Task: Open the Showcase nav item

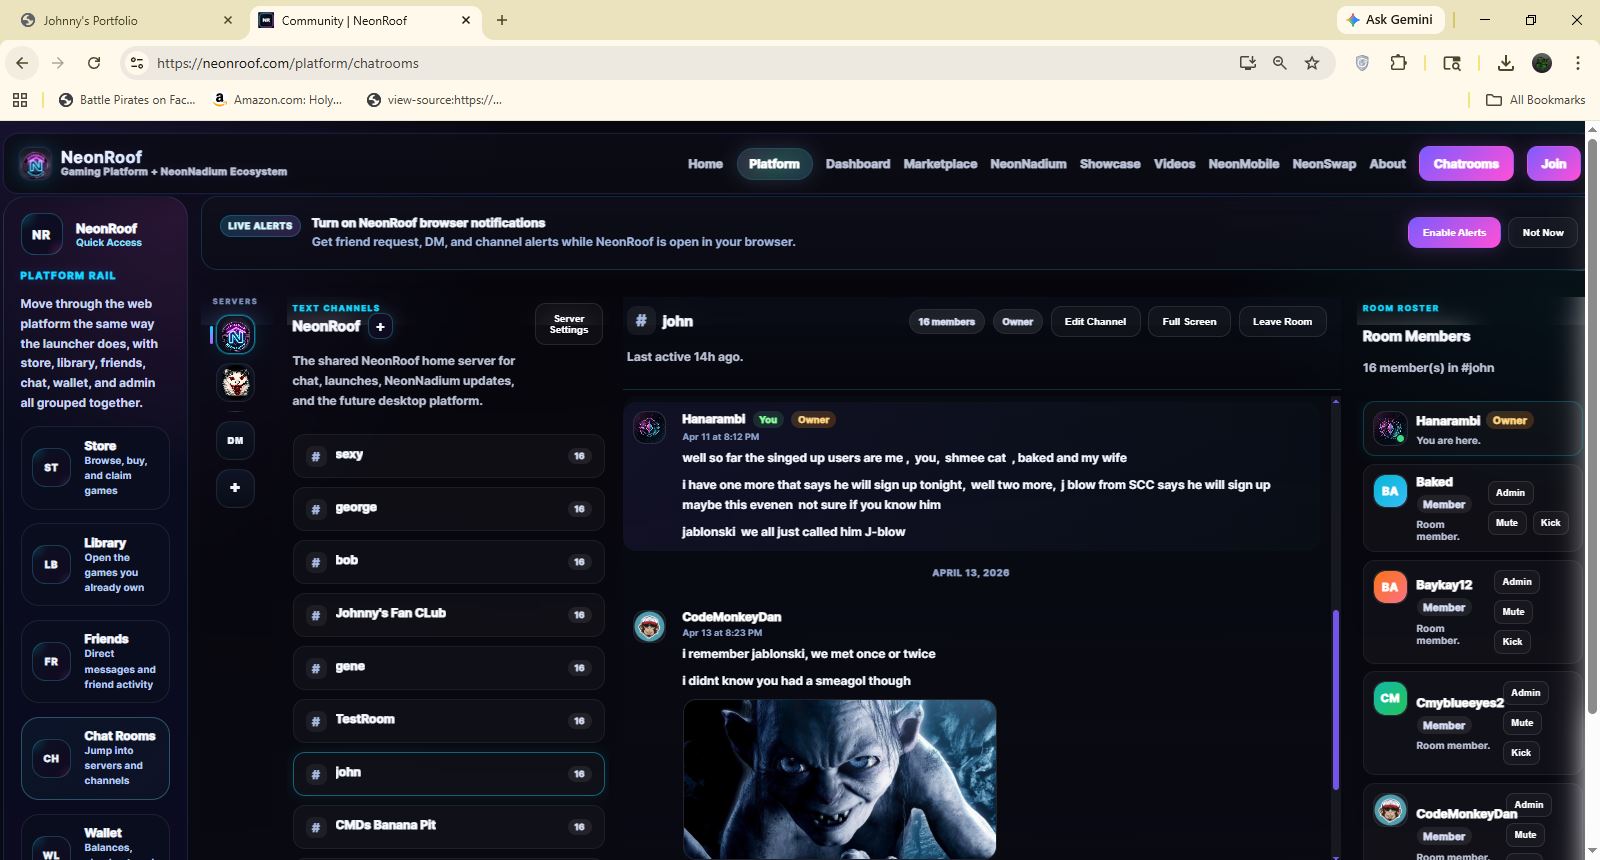Action: [x=1110, y=164]
